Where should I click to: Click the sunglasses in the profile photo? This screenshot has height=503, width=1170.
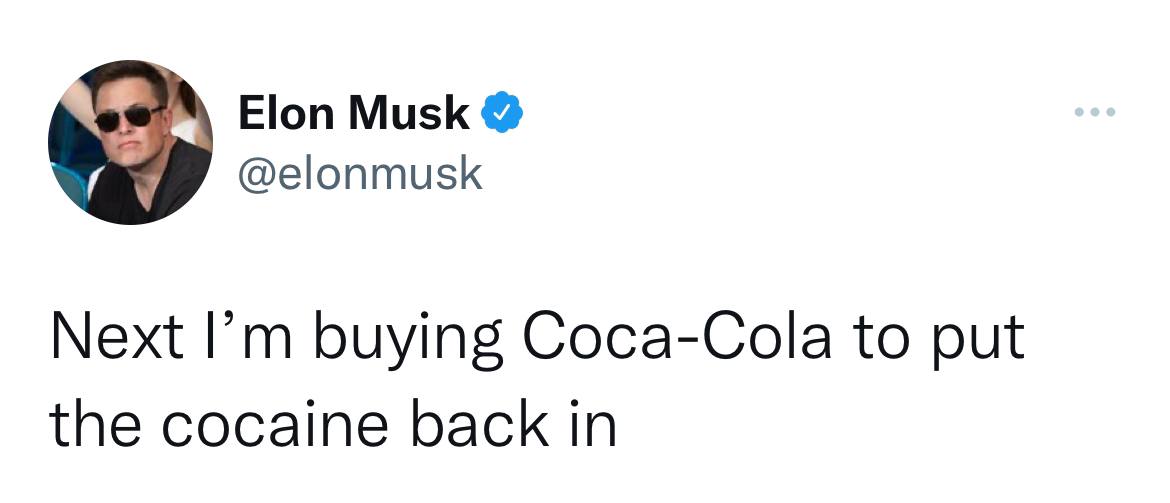tap(129, 118)
